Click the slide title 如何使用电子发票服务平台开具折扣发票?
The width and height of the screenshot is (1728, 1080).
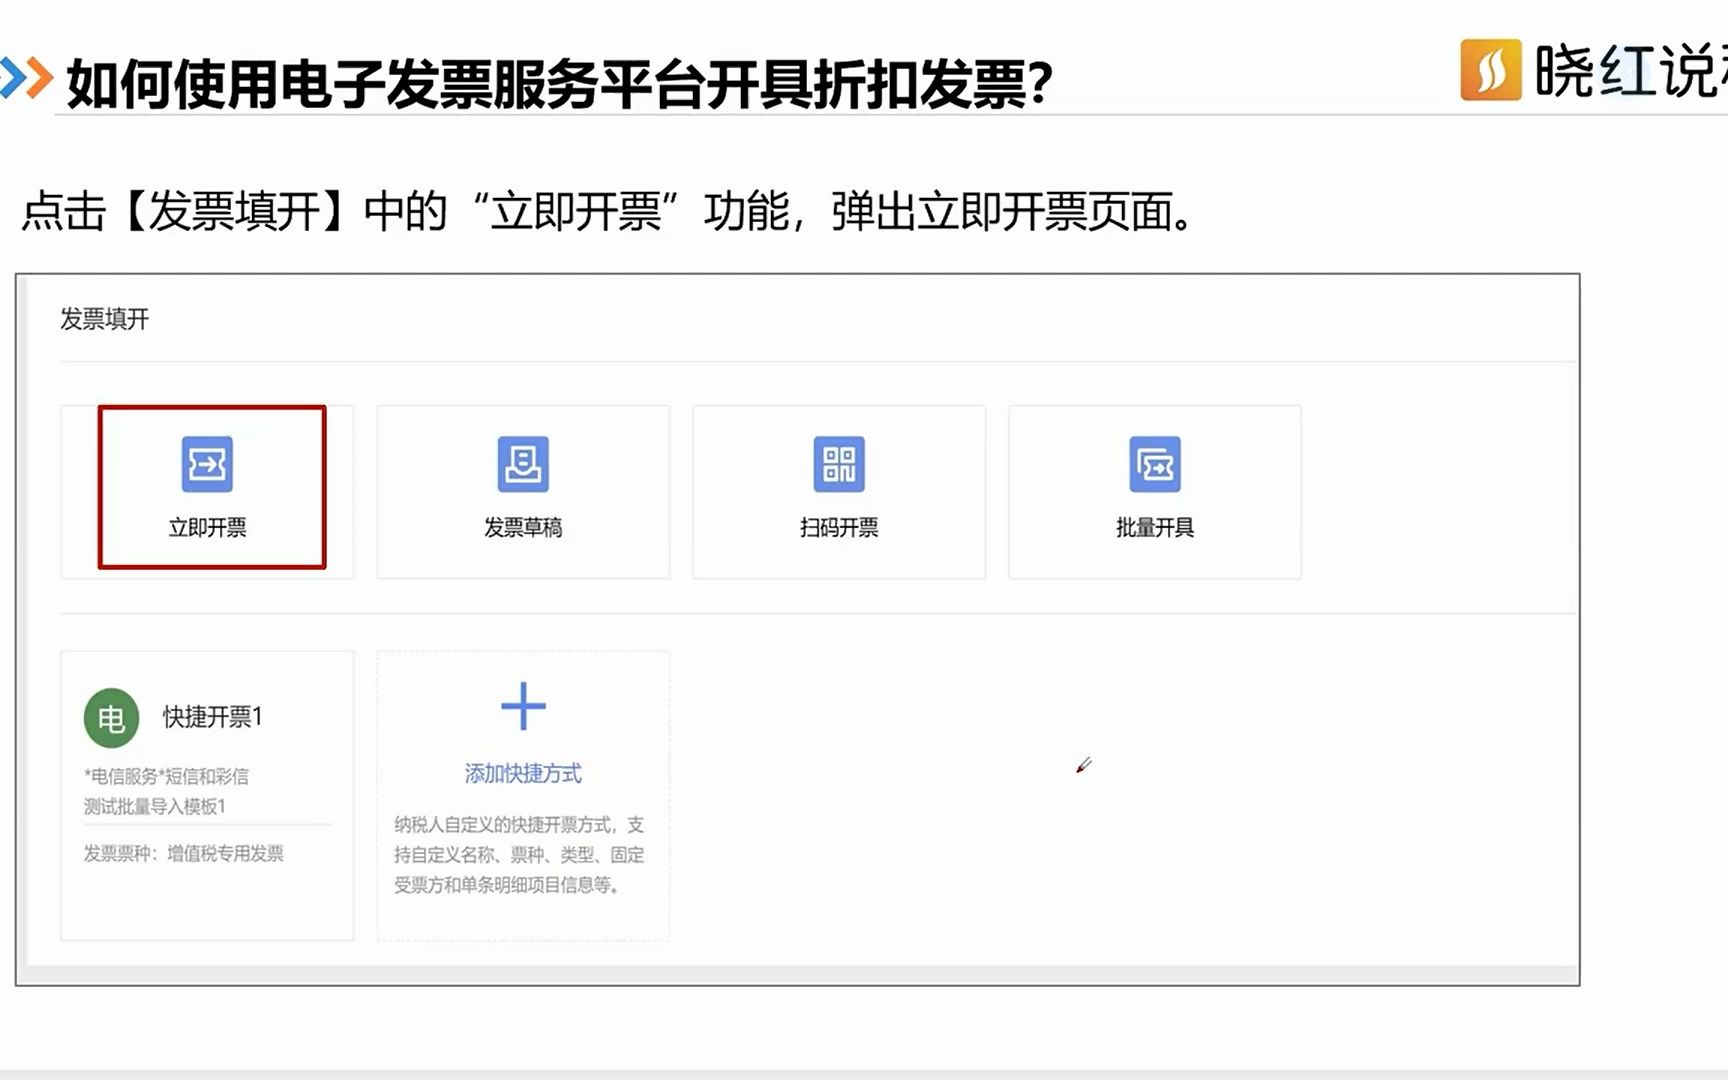pos(560,83)
